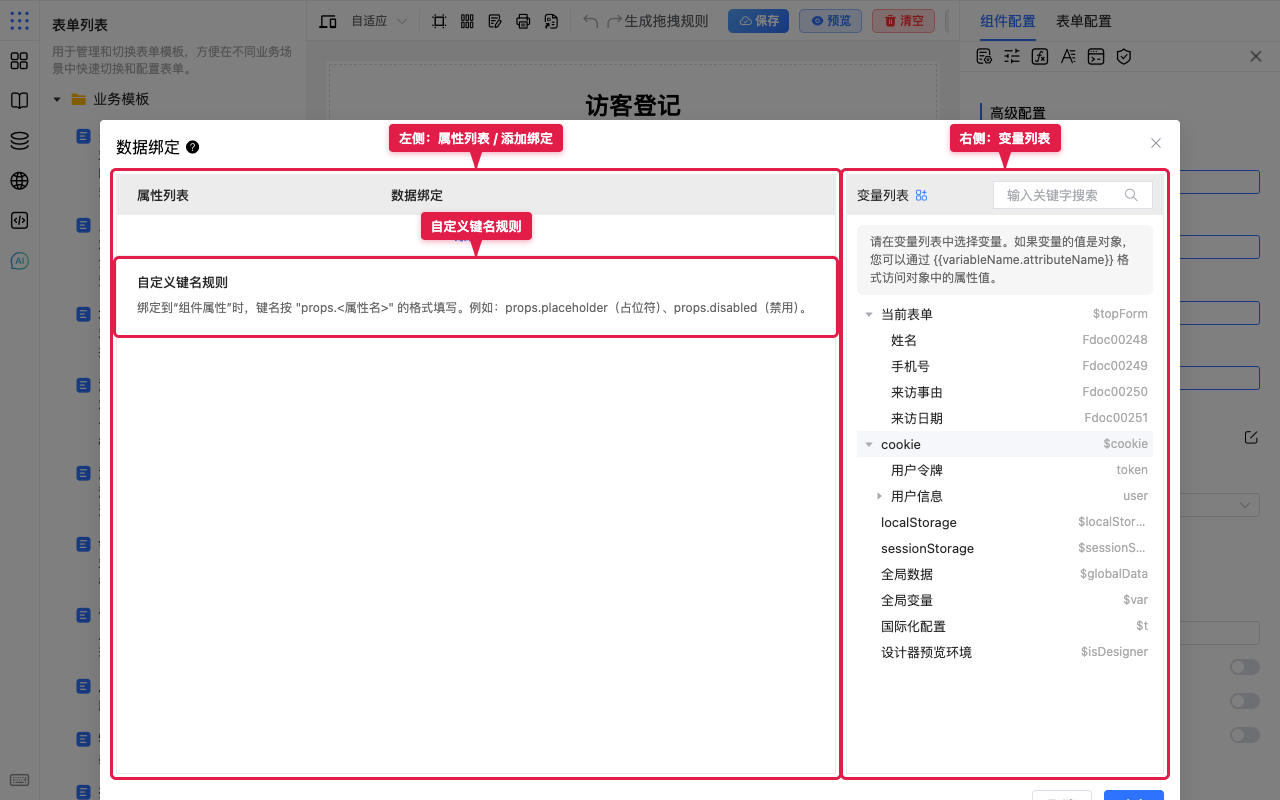Expand the 用户信息 tree node

pos(879,496)
